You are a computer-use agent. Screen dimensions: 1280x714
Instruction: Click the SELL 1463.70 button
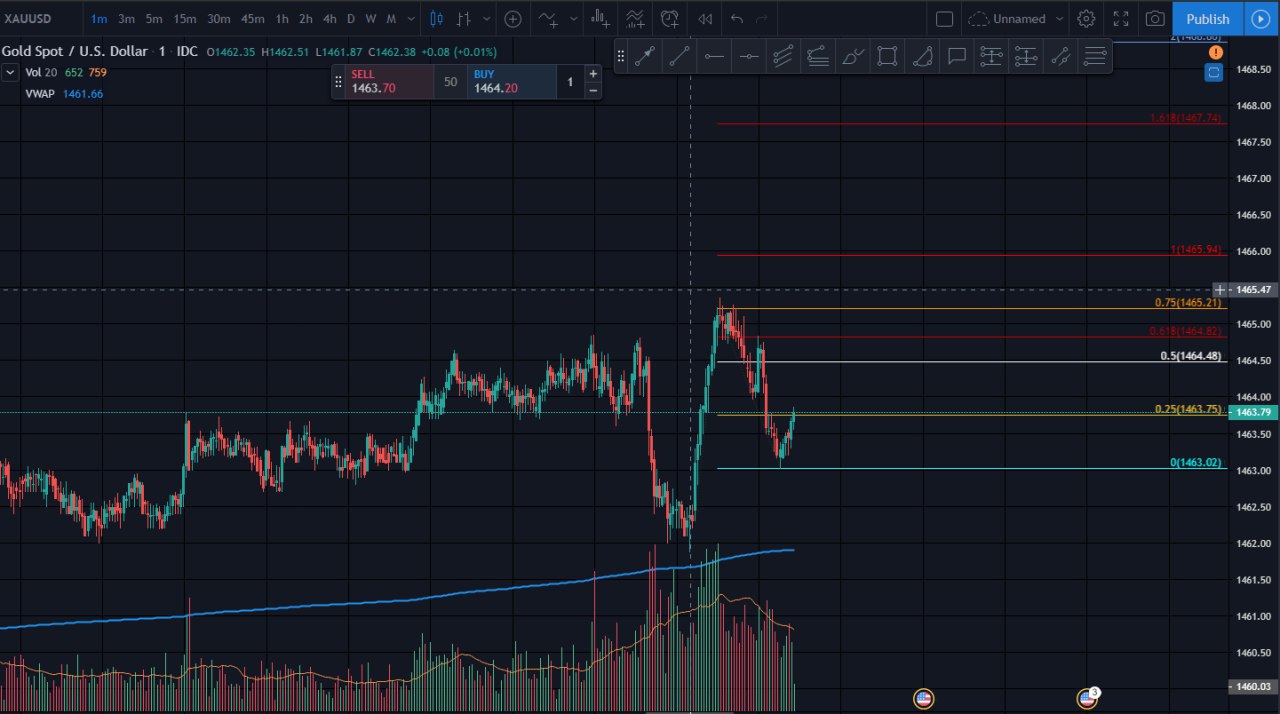pyautogui.click(x=390, y=82)
